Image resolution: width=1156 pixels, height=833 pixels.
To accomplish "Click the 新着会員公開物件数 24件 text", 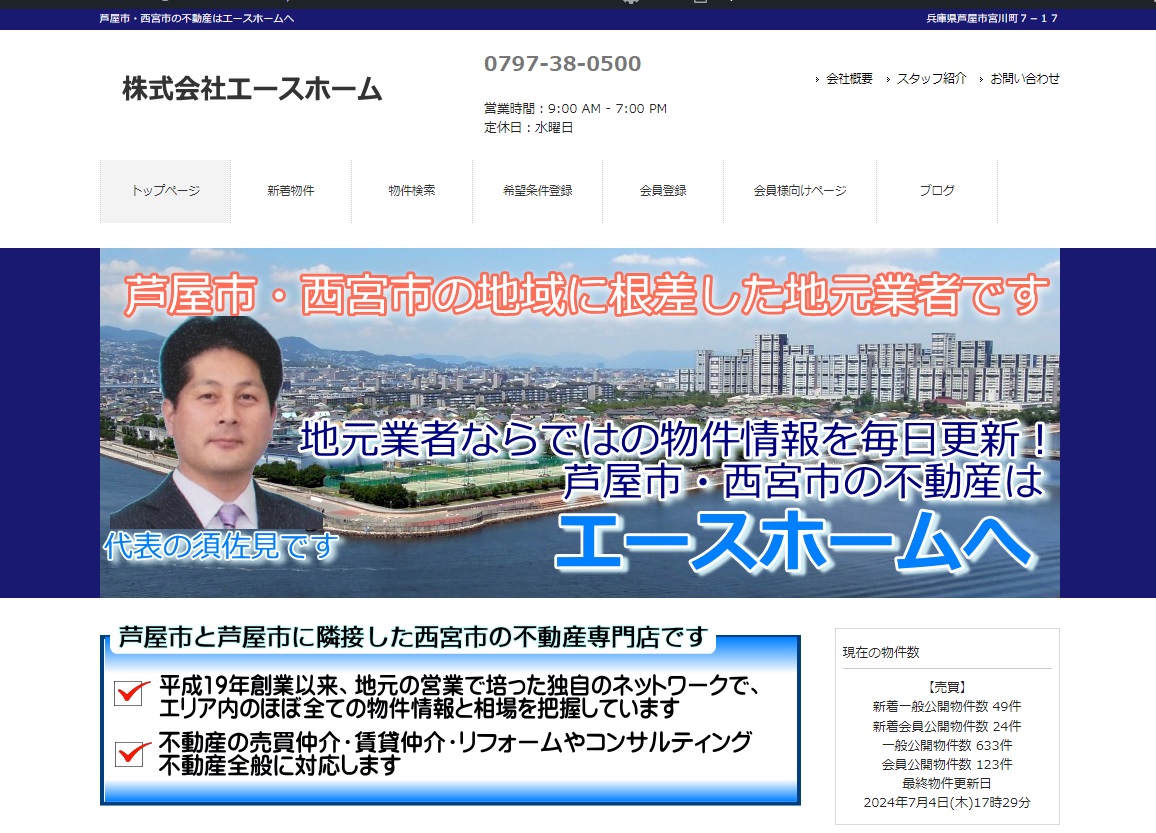I will point(947,726).
